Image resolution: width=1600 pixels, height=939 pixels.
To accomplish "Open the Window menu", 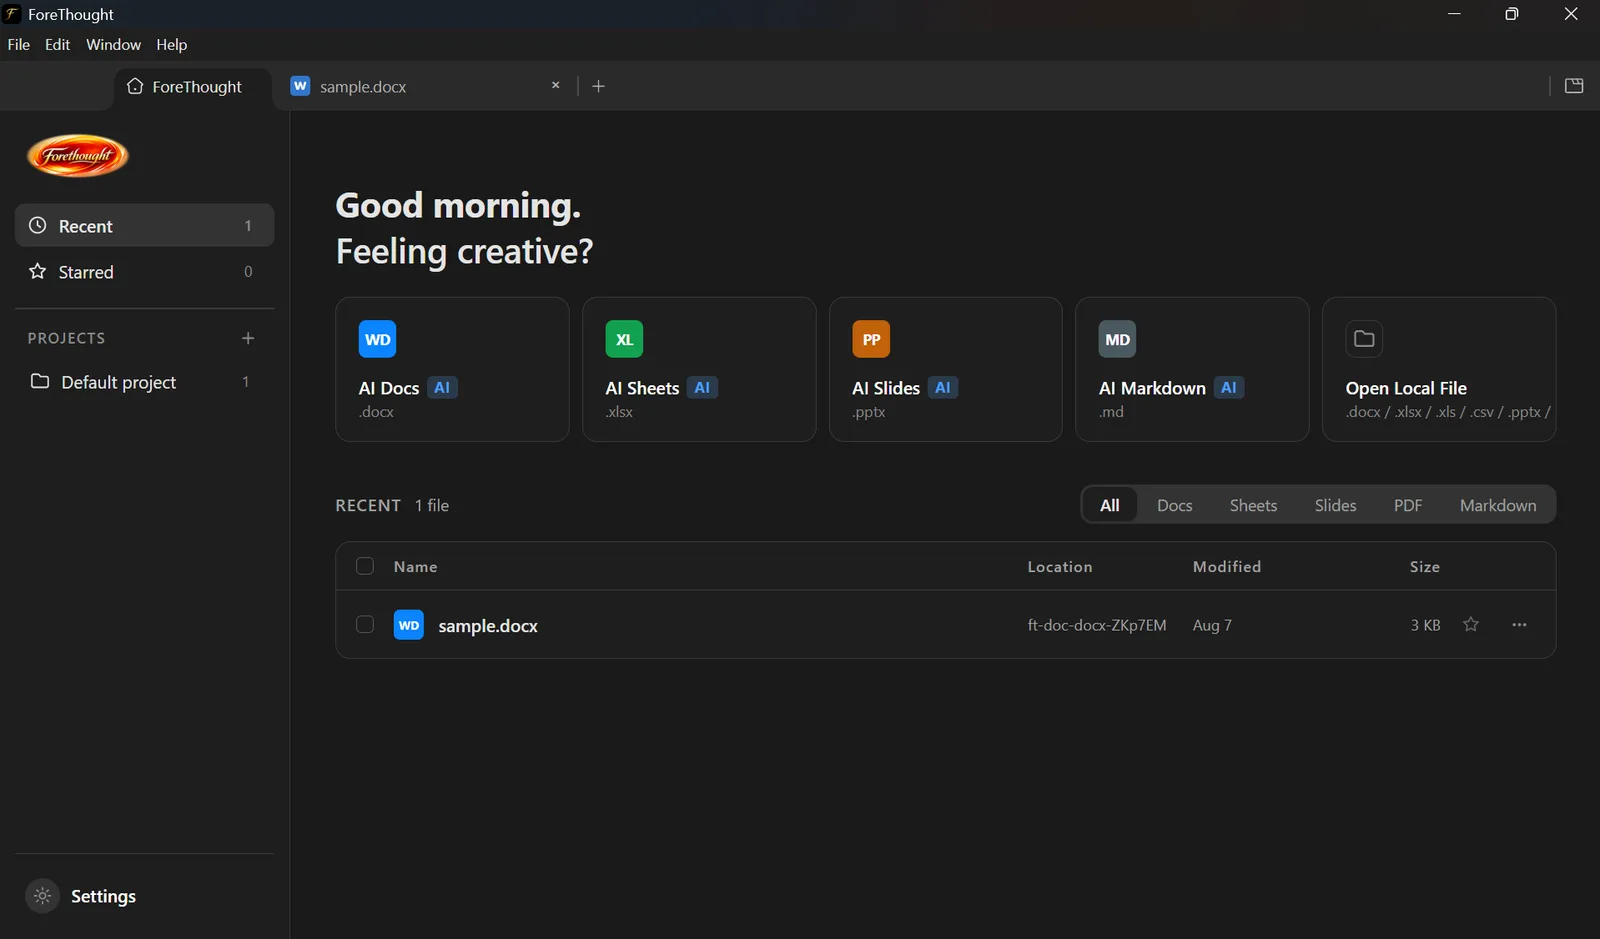I will 113,44.
